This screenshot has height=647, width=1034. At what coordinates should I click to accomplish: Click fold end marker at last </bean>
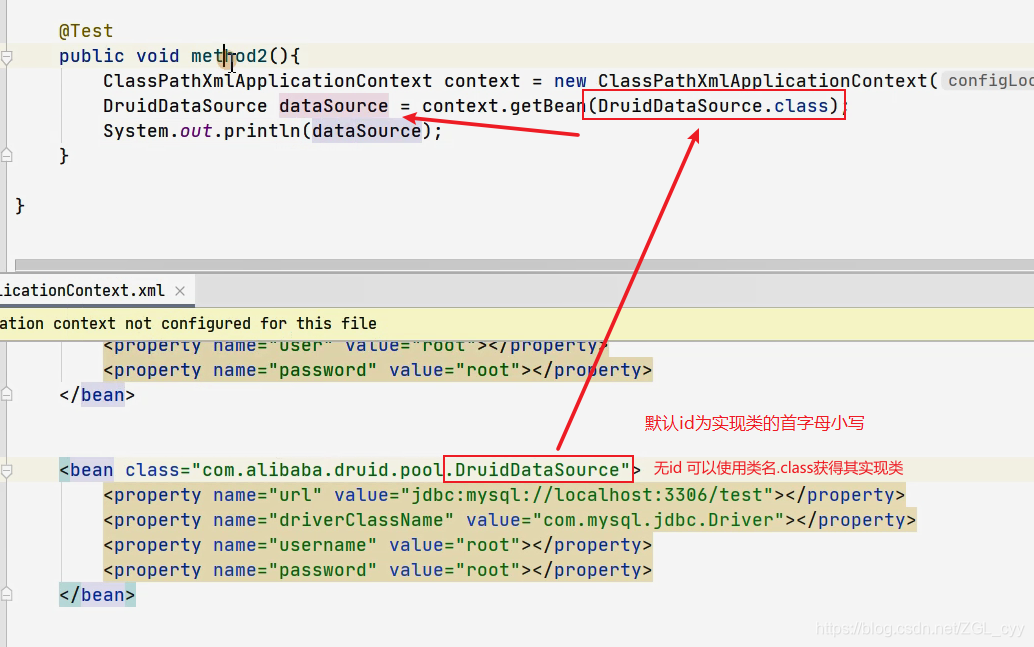[7, 595]
